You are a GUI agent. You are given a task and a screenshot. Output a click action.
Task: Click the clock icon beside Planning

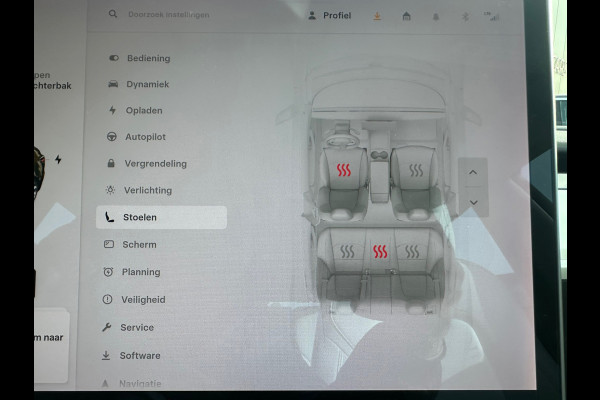coord(108,272)
